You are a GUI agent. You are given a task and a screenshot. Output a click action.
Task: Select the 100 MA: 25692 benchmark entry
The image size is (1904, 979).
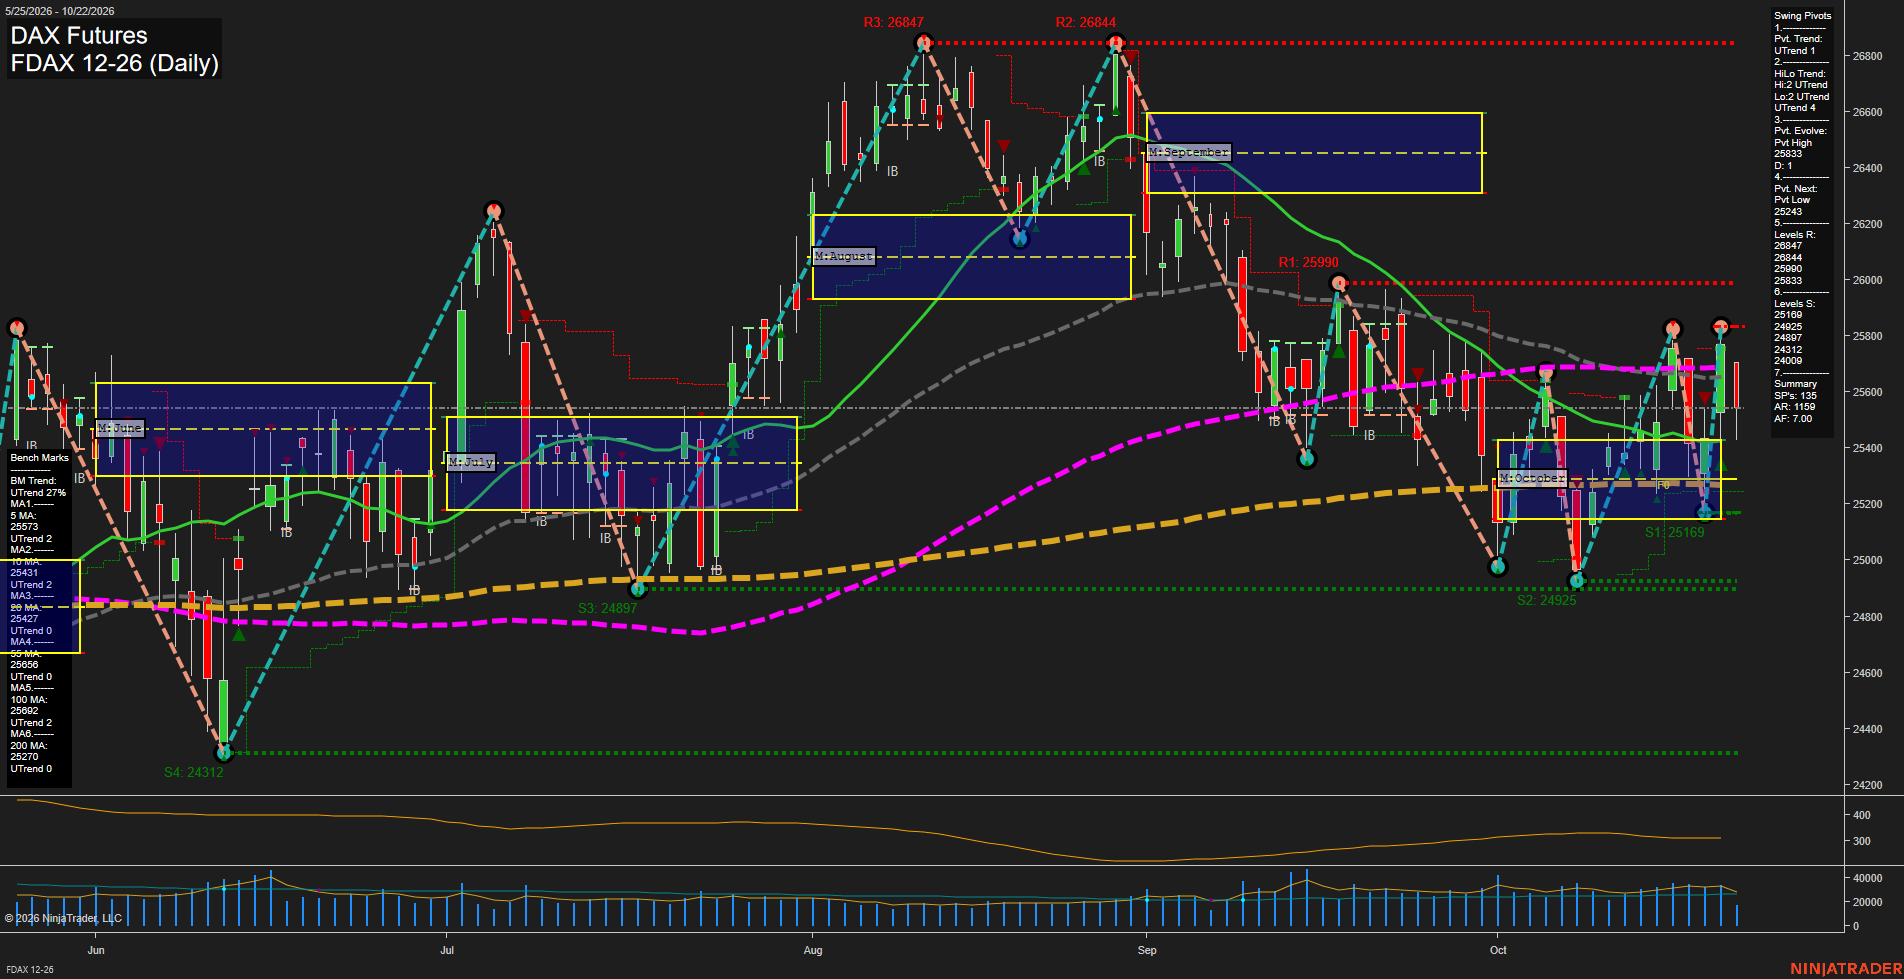[29, 705]
